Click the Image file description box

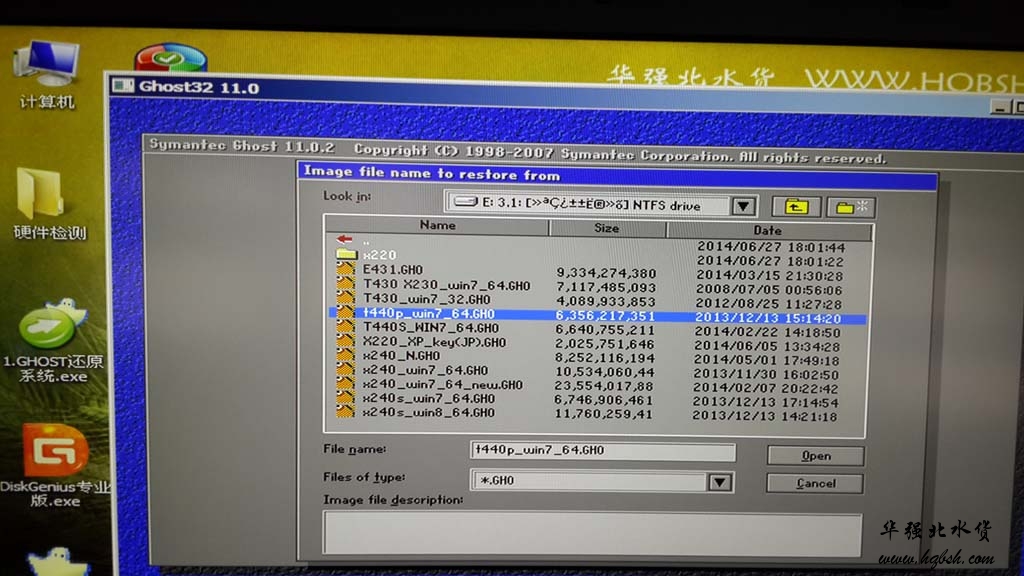[592, 534]
